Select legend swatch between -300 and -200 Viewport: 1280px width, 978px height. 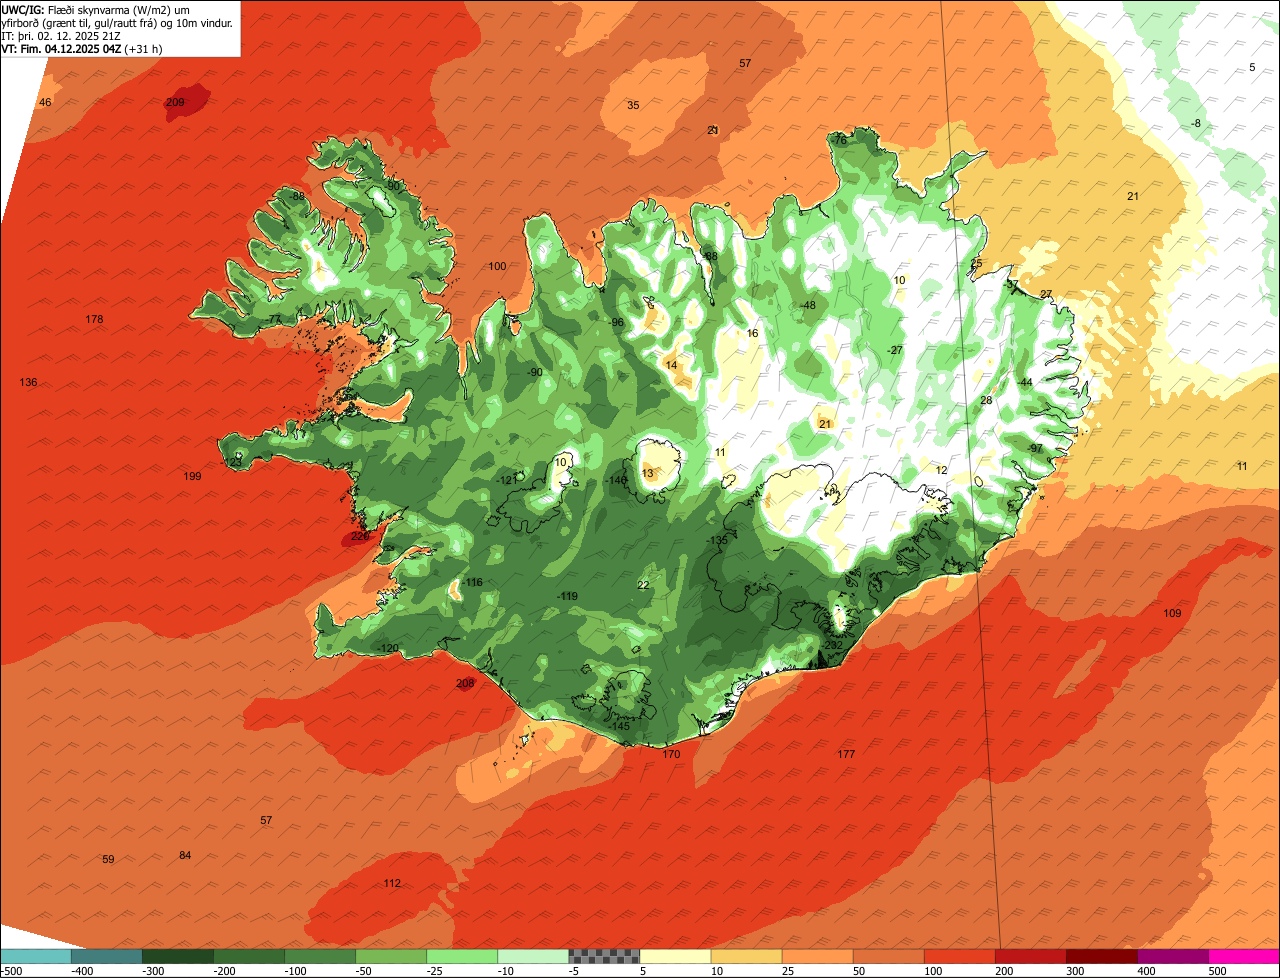point(177,956)
